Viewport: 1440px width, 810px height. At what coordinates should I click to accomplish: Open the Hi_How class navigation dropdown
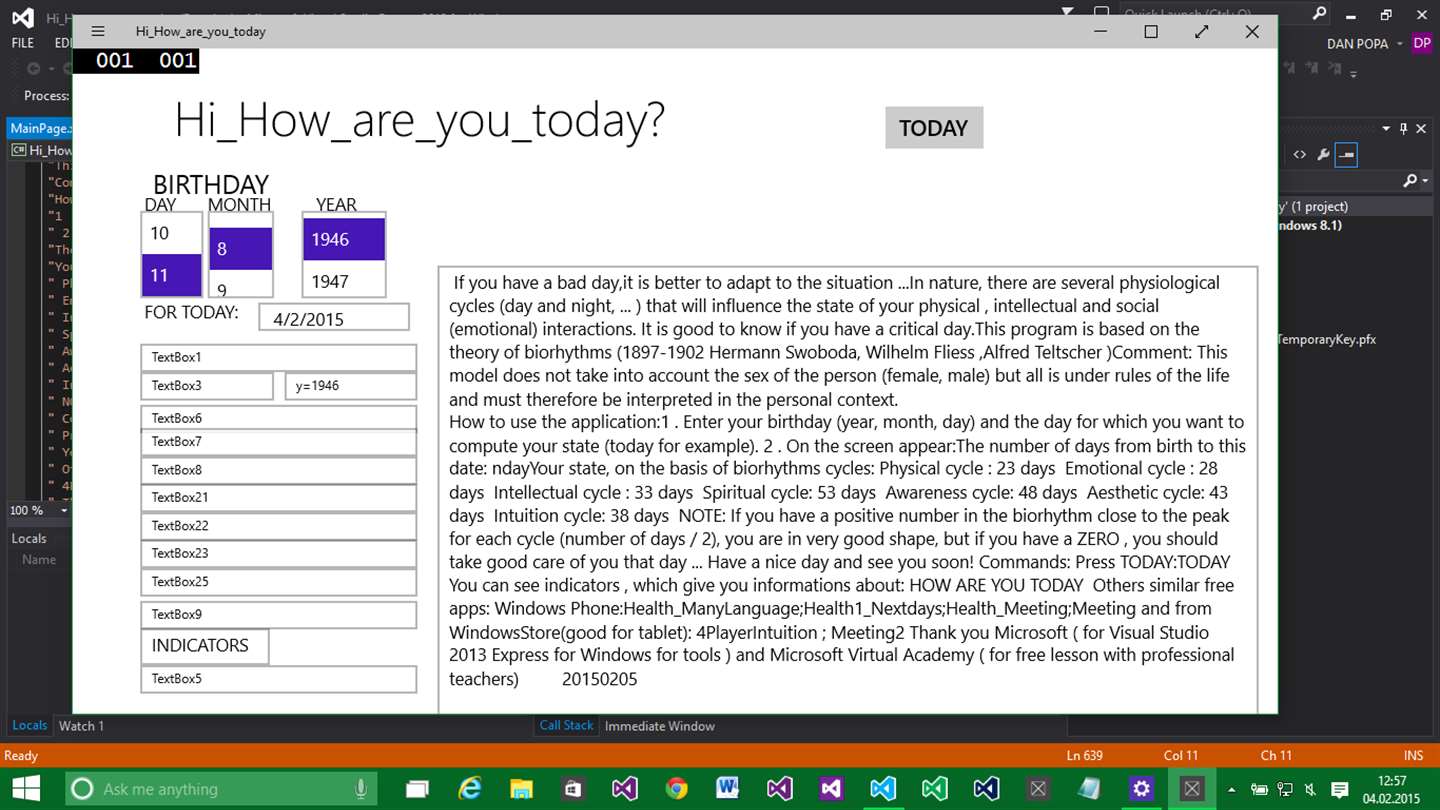pyautogui.click(x=42, y=151)
